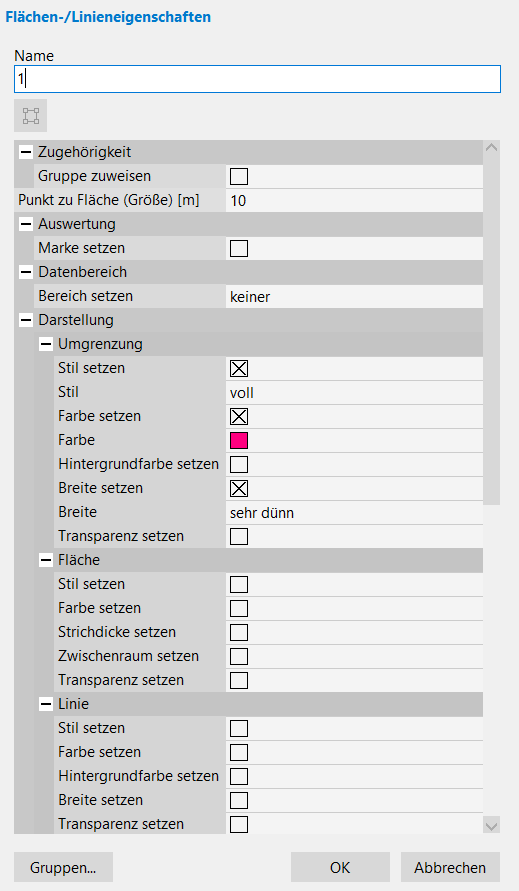The width and height of the screenshot is (519, 891).
Task: Click the Gruppen... button
Action: [x=63, y=867]
